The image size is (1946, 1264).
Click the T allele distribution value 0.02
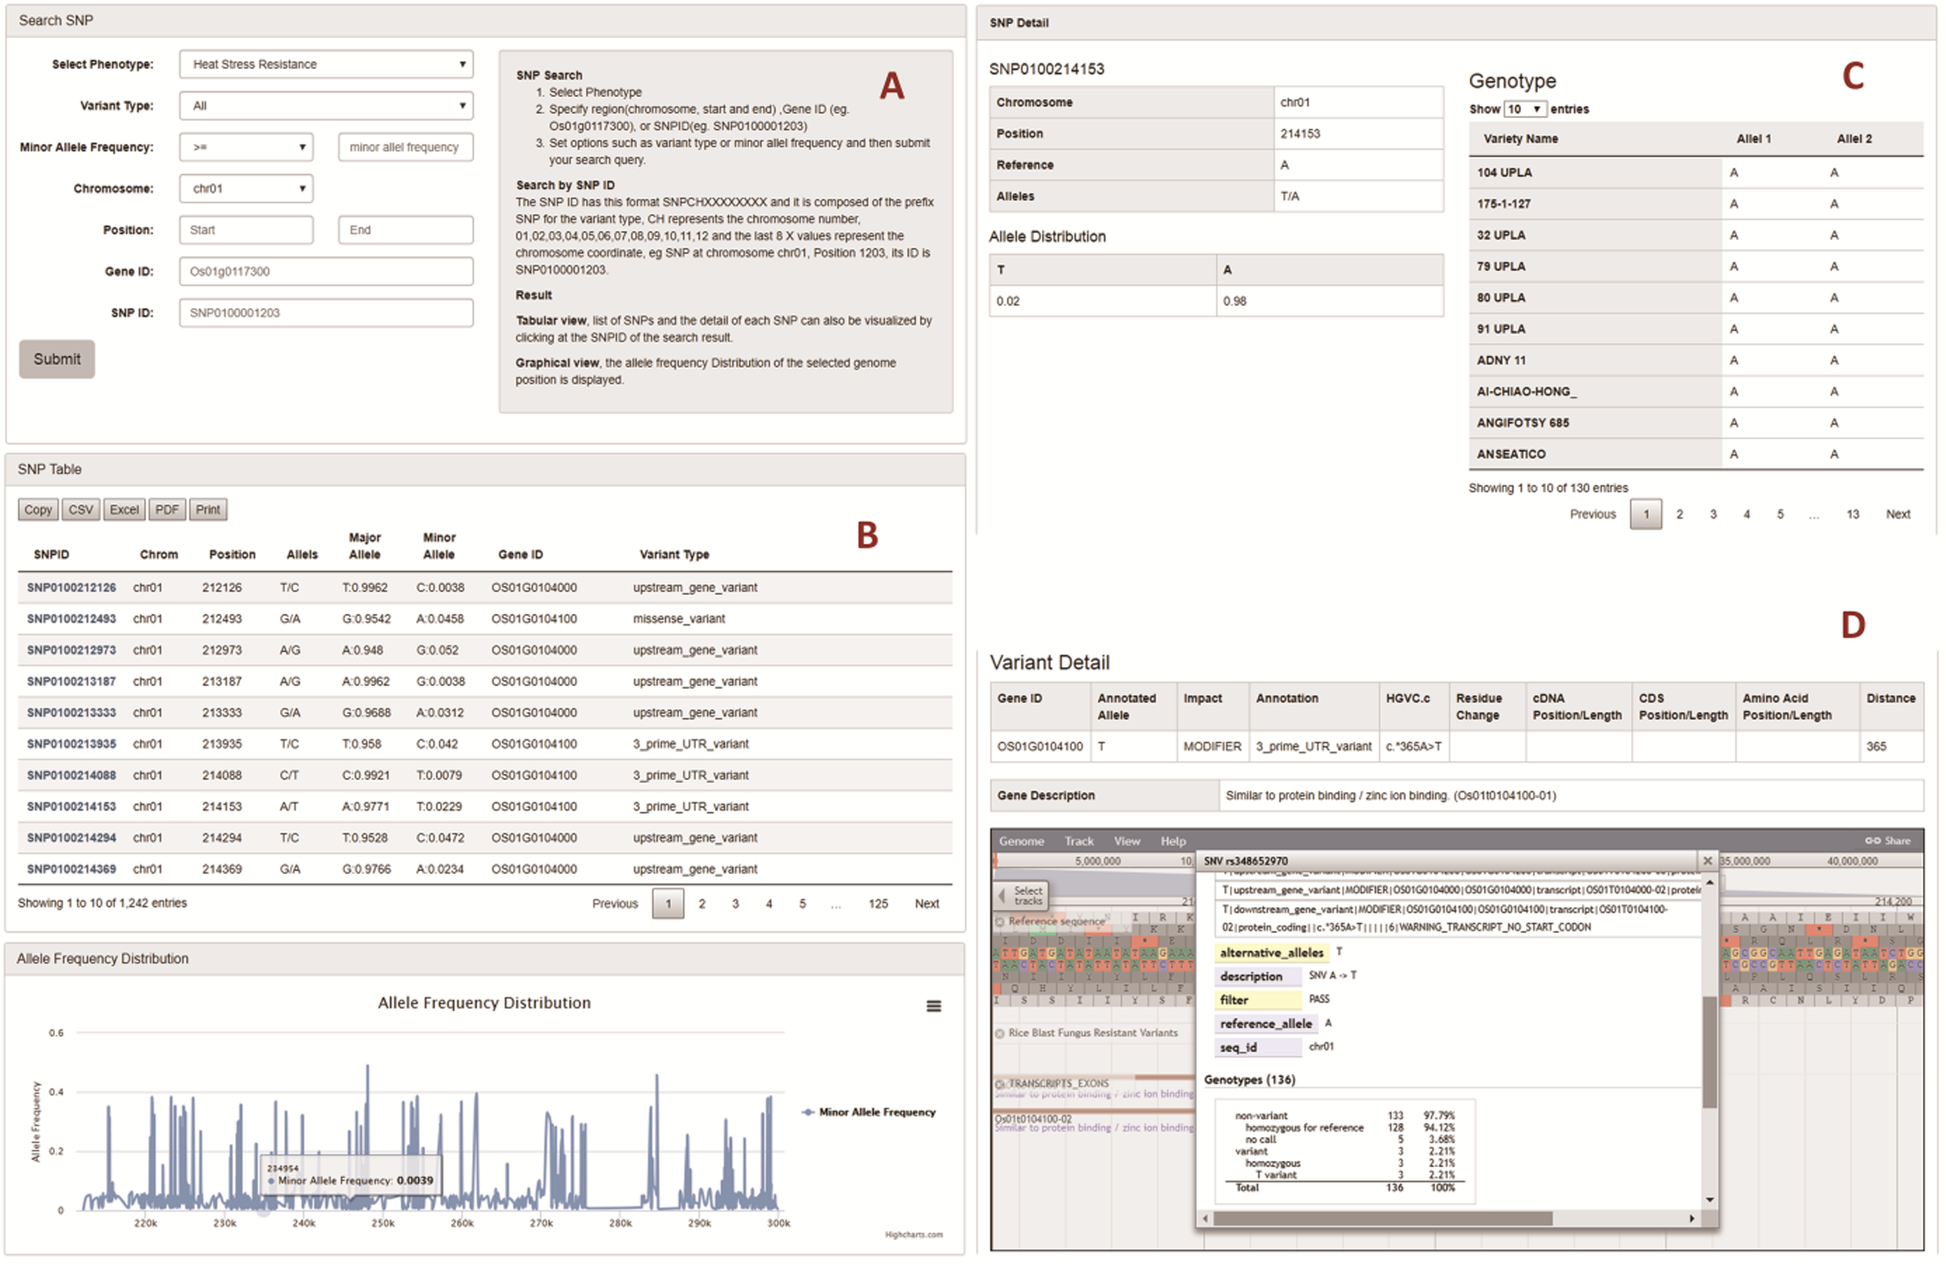(x=1008, y=301)
